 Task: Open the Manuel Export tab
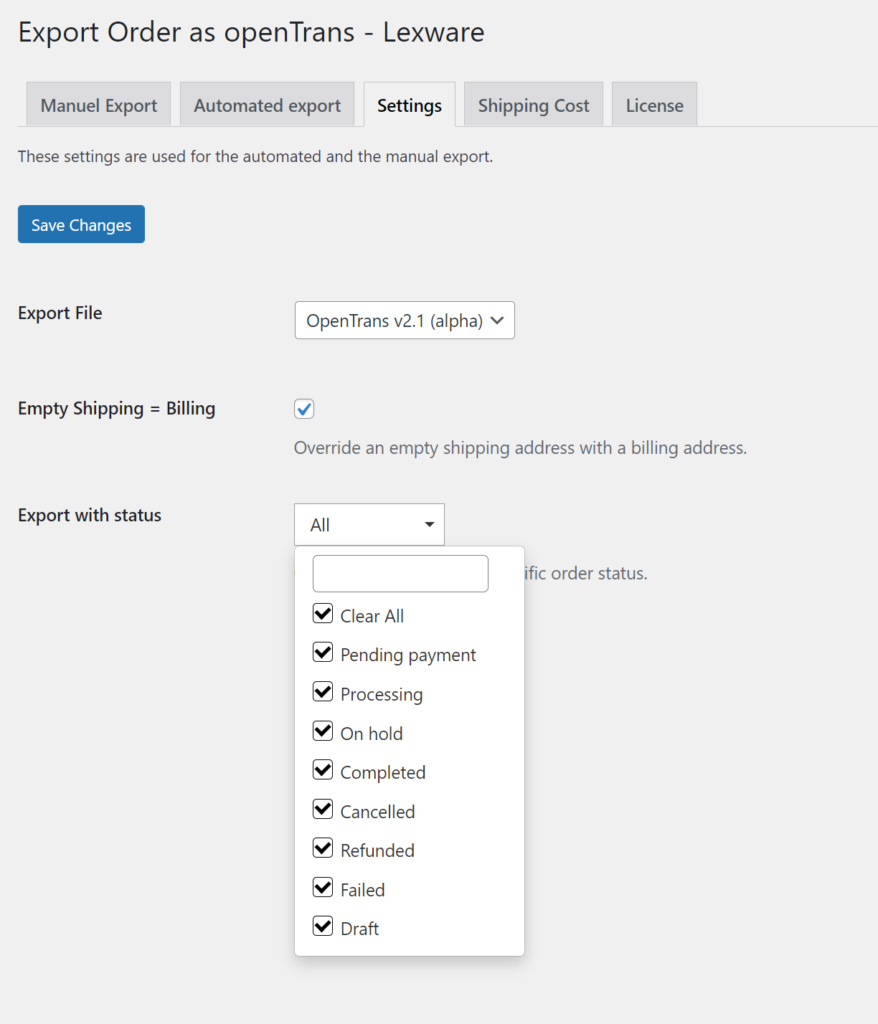[99, 104]
